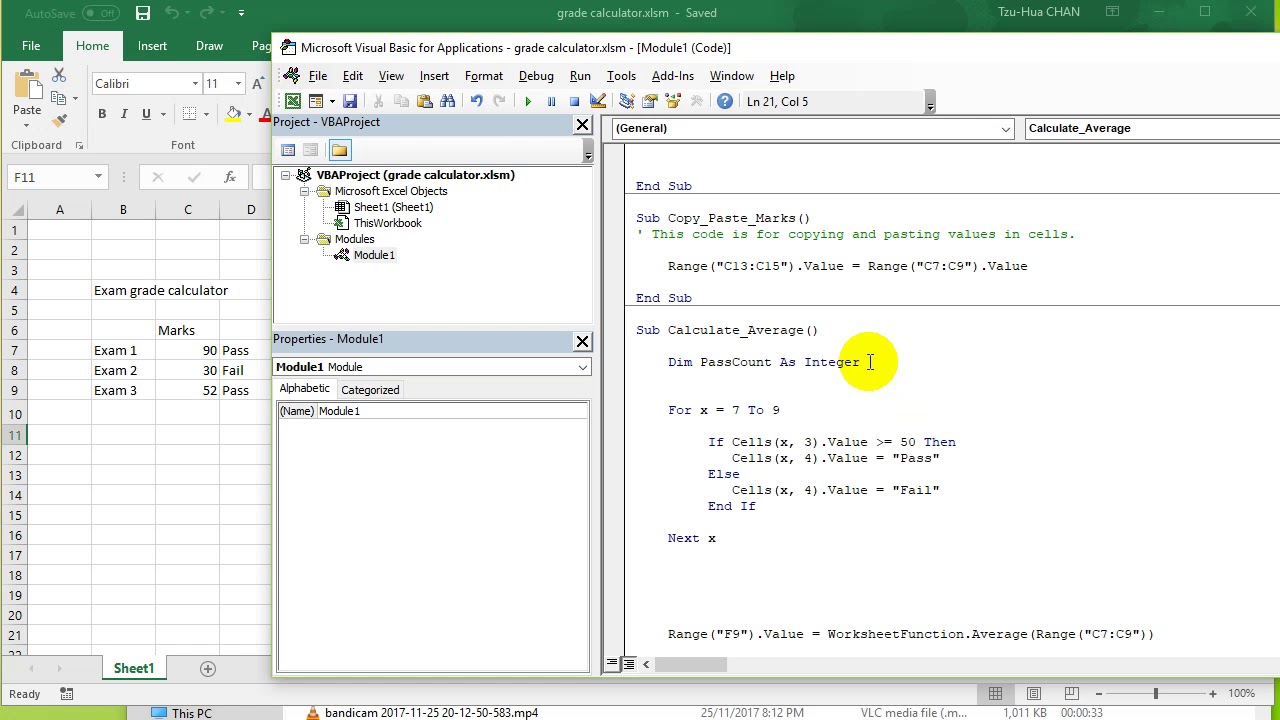Image resolution: width=1280 pixels, height=720 pixels.
Task: Switch to Page Layout view in status bar
Action: point(1034,693)
